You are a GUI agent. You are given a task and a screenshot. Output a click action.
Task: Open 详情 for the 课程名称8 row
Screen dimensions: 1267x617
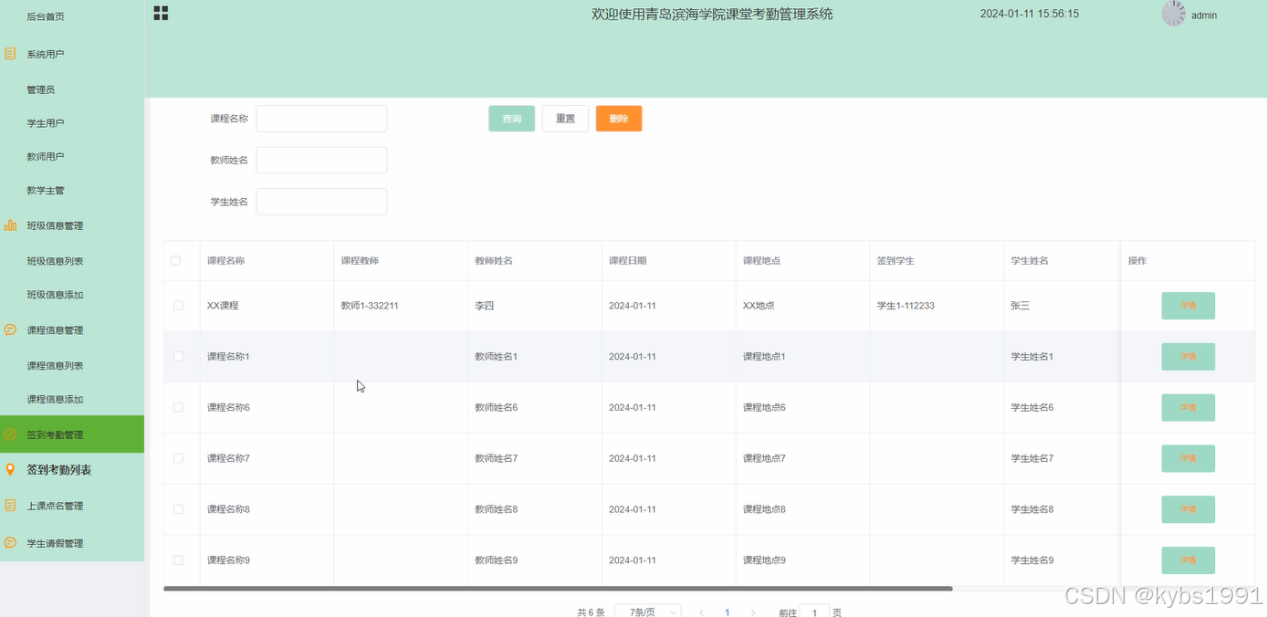coord(1188,509)
